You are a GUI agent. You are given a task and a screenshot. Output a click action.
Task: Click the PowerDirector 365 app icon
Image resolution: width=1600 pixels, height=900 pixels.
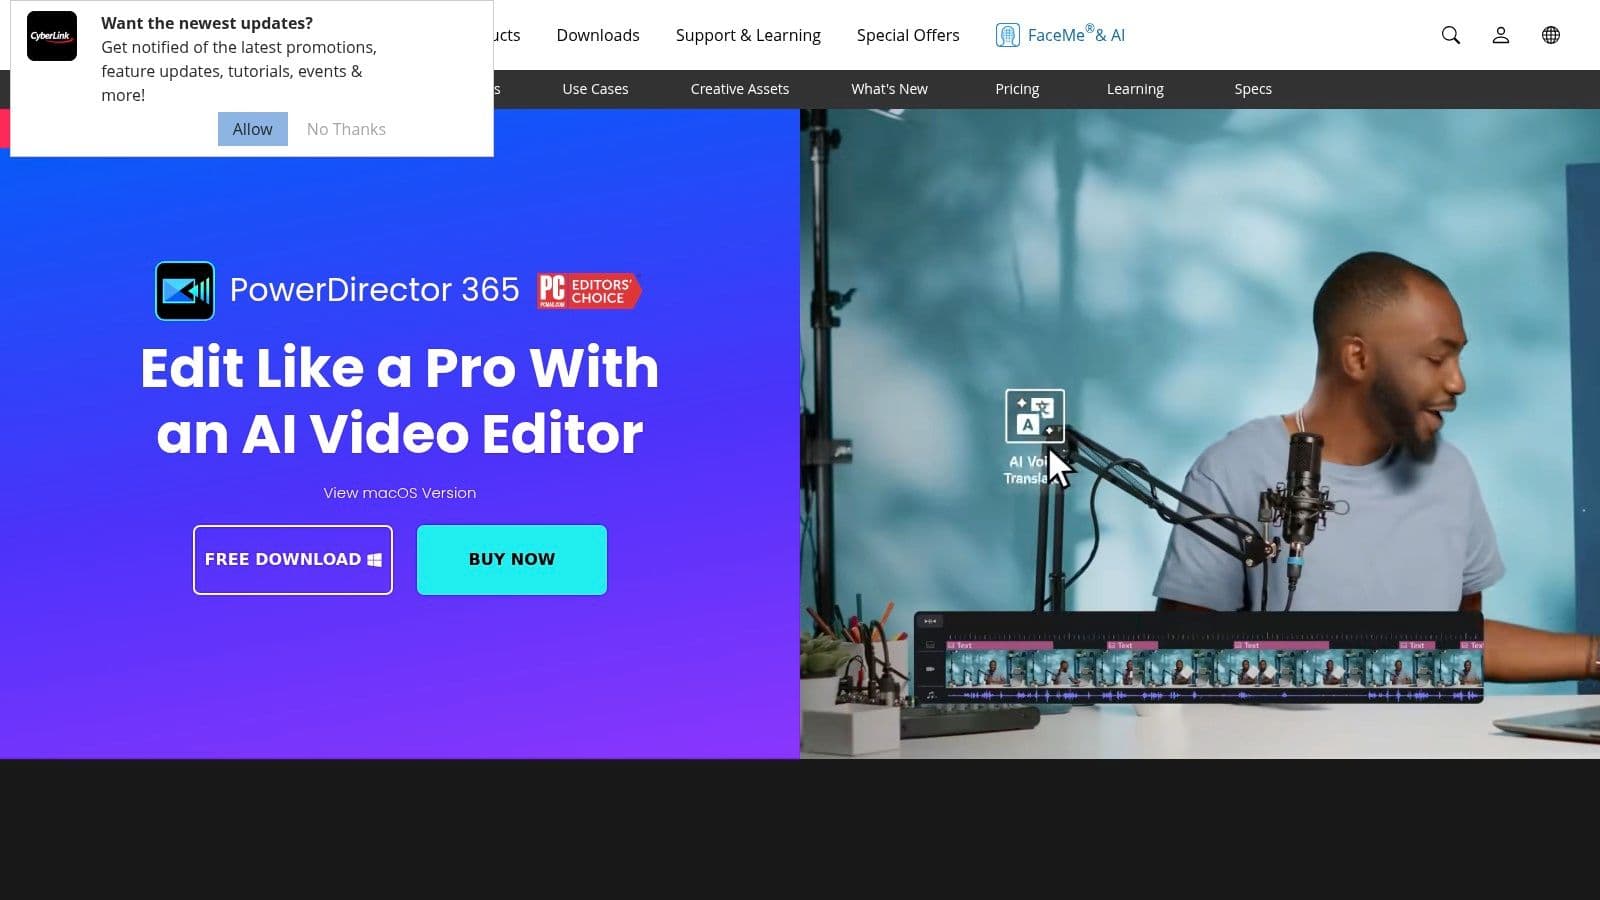[185, 291]
